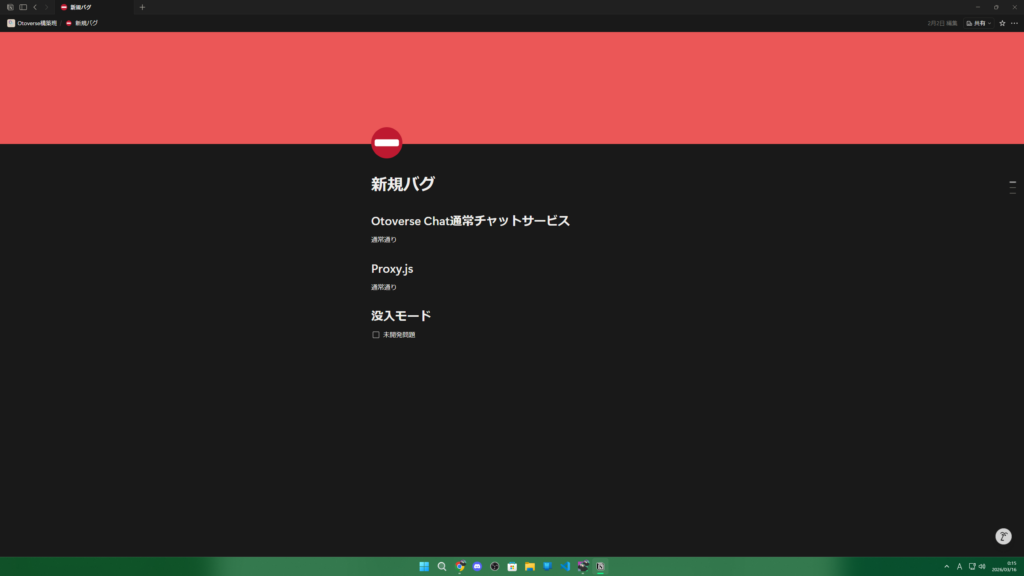Expand the page outline on the right edge
1024x576 pixels.
coord(1012,188)
